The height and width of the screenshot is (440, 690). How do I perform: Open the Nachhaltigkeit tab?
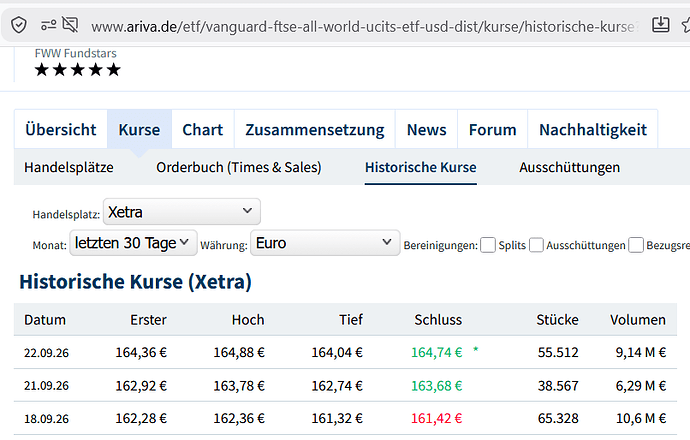(593, 129)
